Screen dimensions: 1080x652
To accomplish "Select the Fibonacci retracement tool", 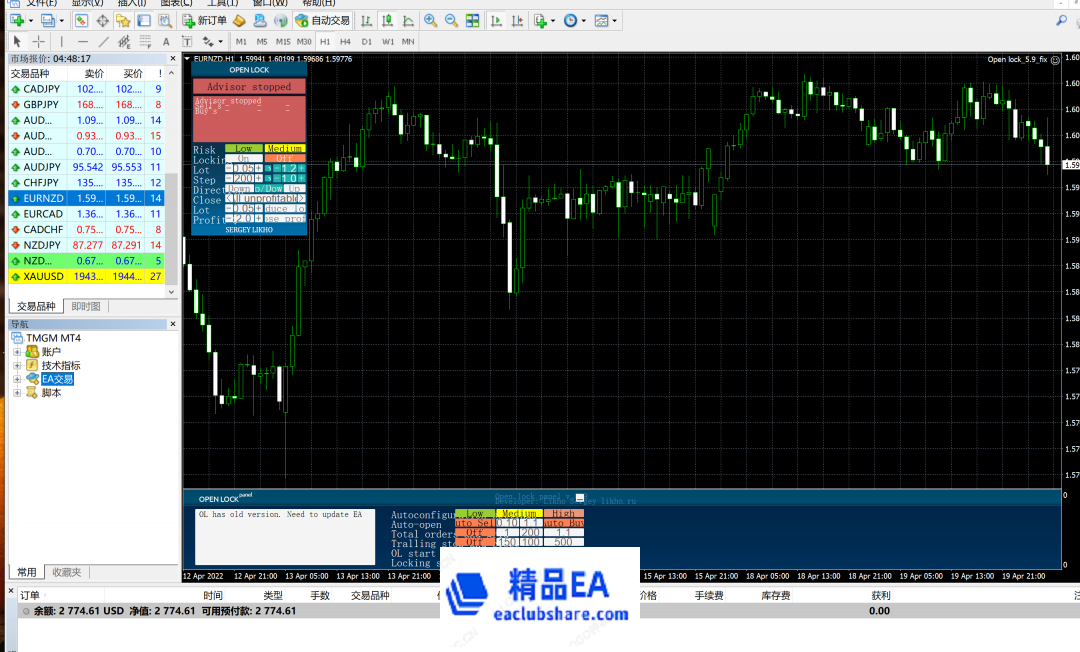I will pyautogui.click(x=123, y=41).
